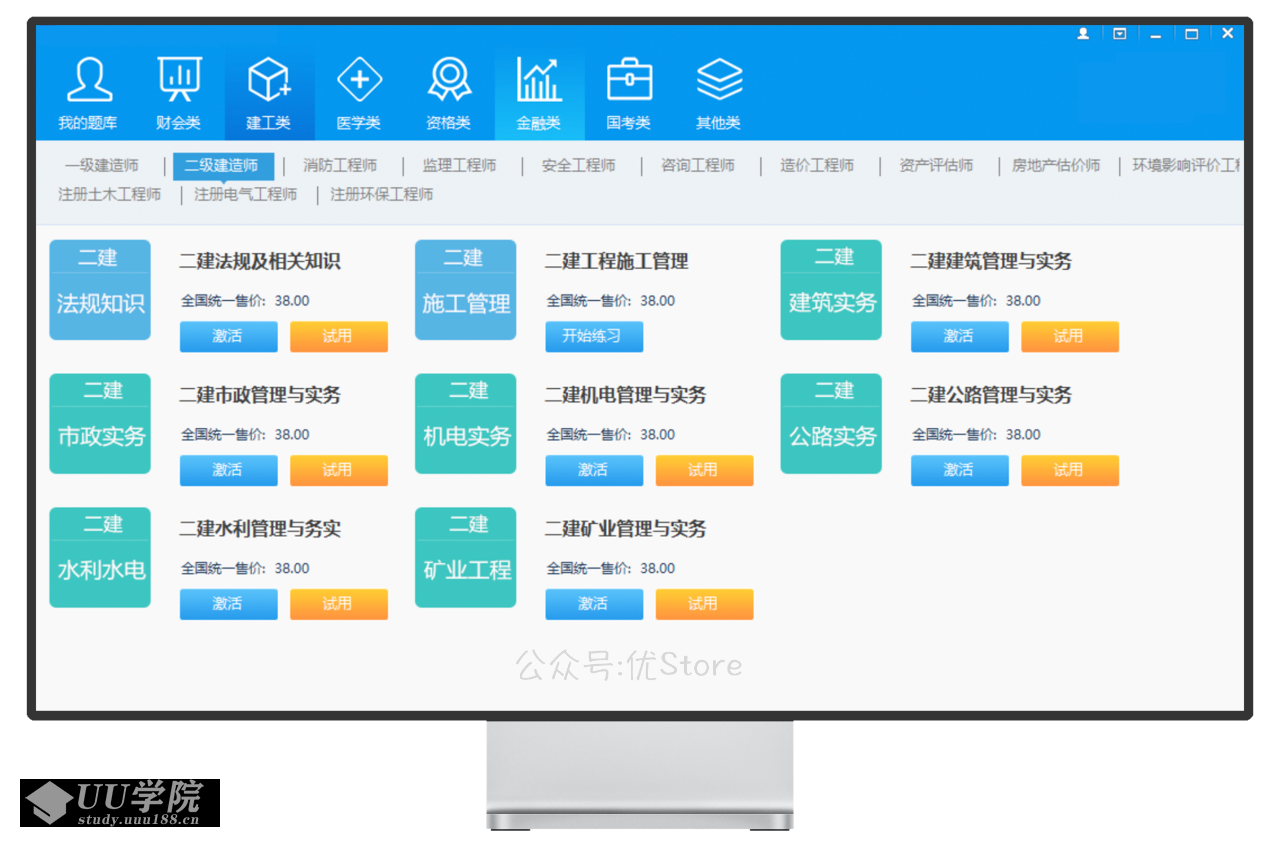
Task: Click the 二建 公路实务 course tile
Action: 831,424
